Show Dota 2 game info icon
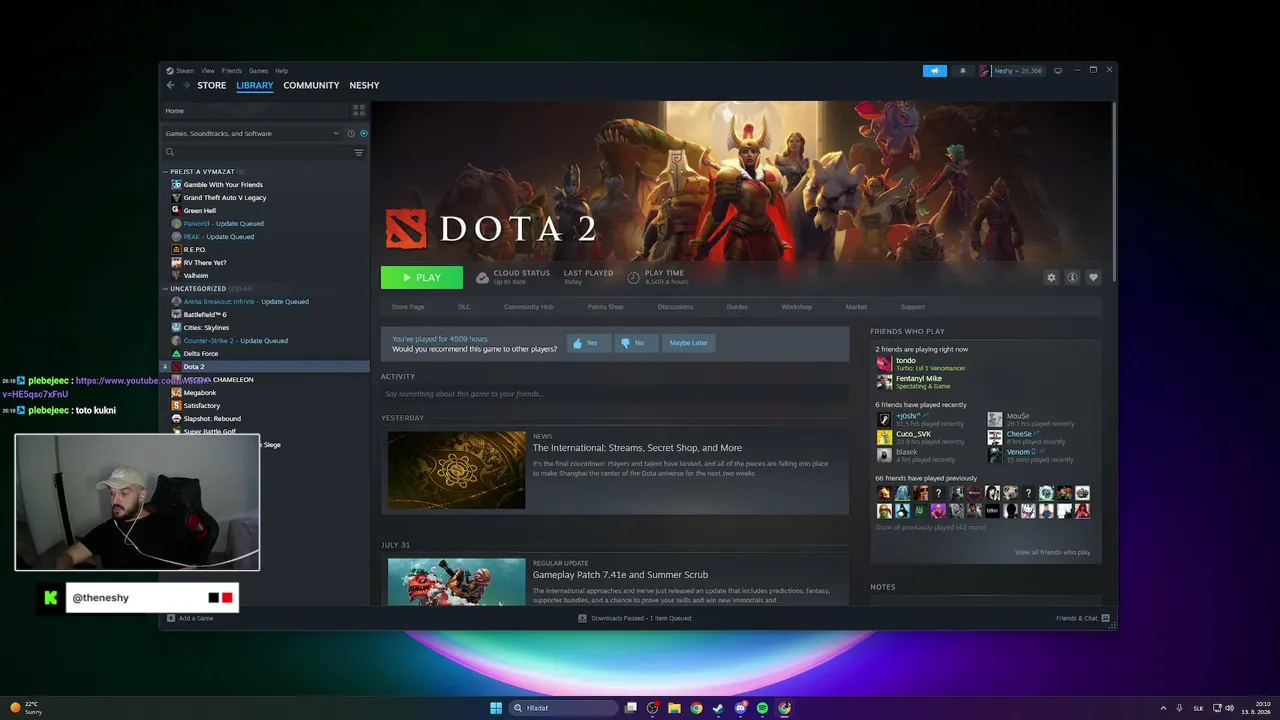This screenshot has width=1280, height=720. point(1072,277)
